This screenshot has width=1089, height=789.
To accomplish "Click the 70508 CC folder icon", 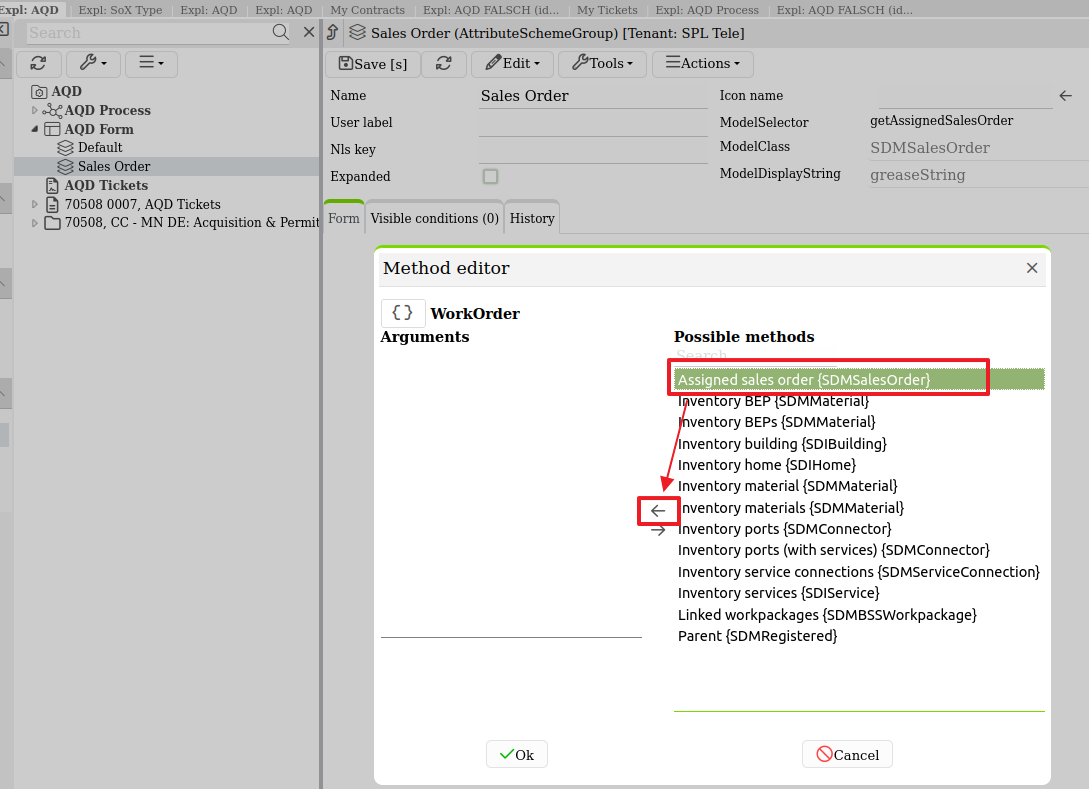I will 52,223.
